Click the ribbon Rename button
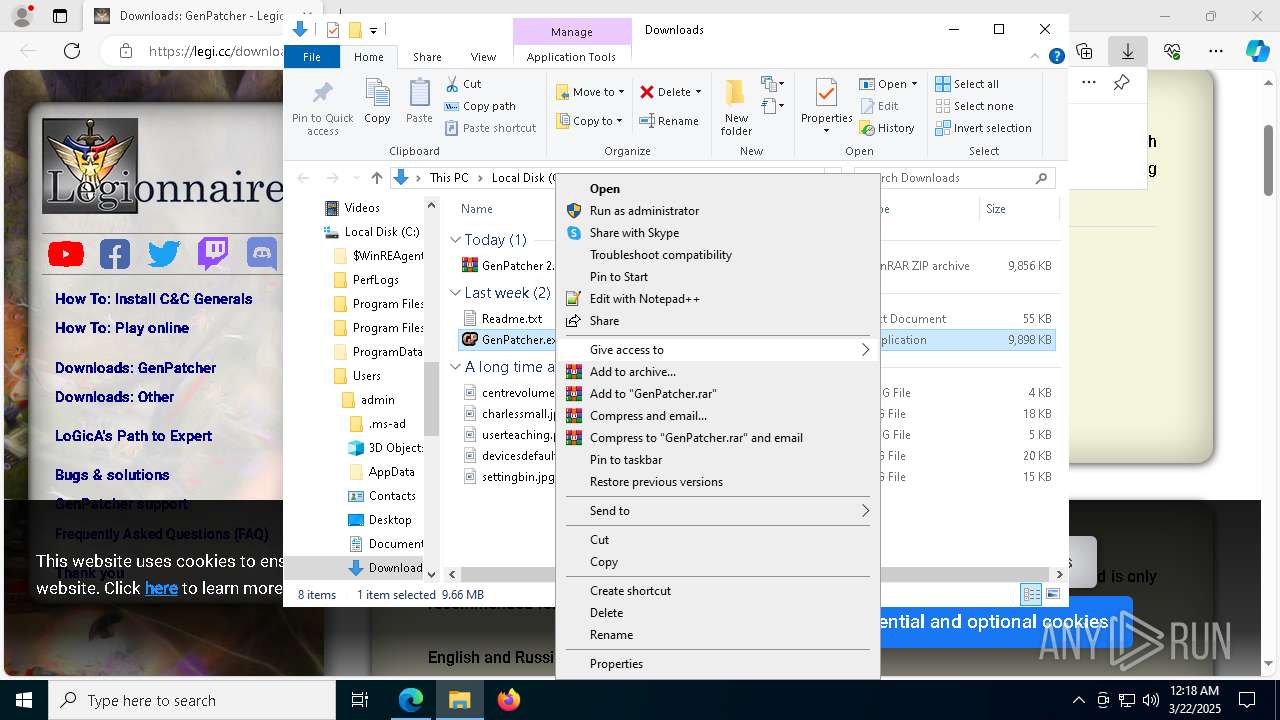This screenshot has width=1280, height=720. click(x=669, y=121)
